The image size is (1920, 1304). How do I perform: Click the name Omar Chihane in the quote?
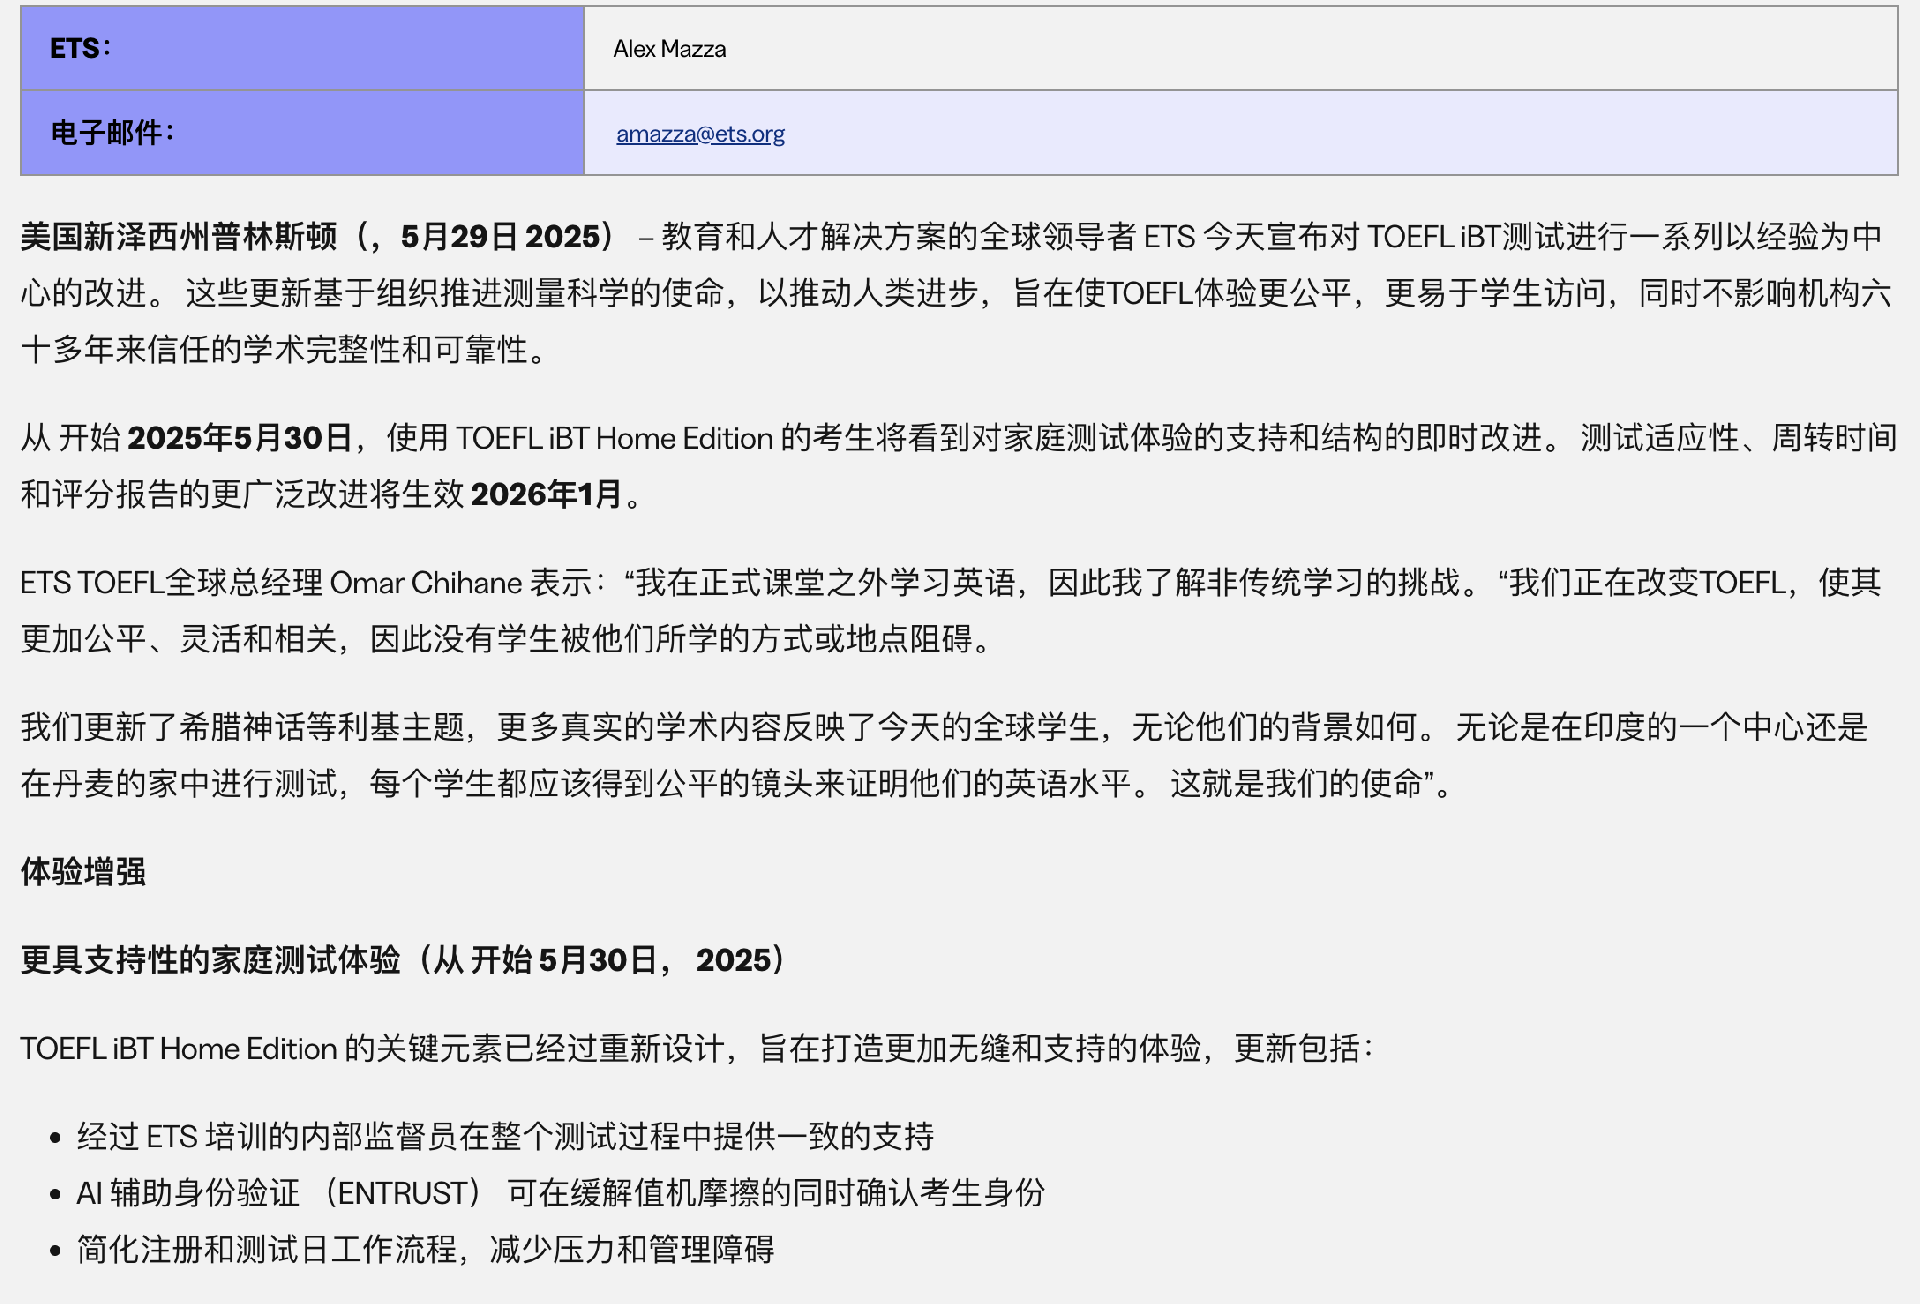point(426,582)
